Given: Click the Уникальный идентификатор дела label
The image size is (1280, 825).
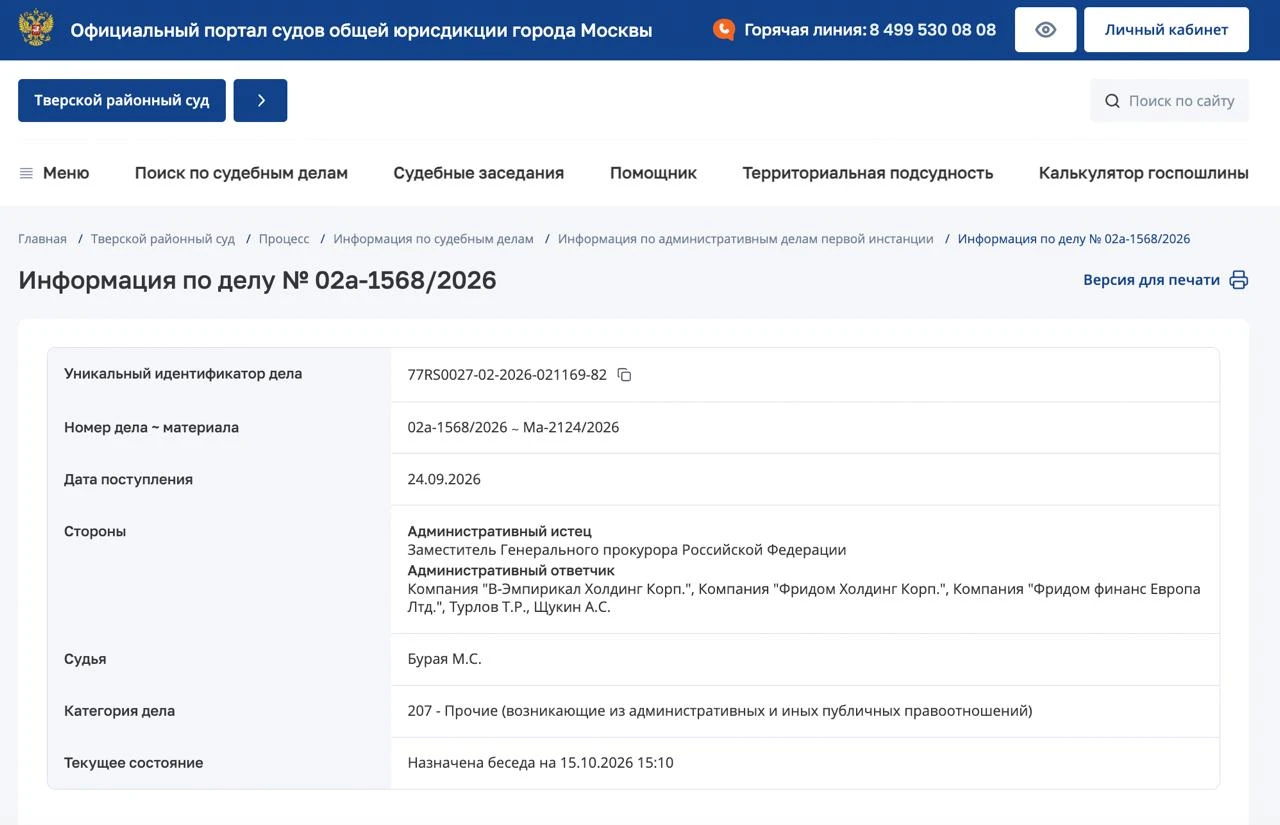Looking at the screenshot, I should click(183, 374).
